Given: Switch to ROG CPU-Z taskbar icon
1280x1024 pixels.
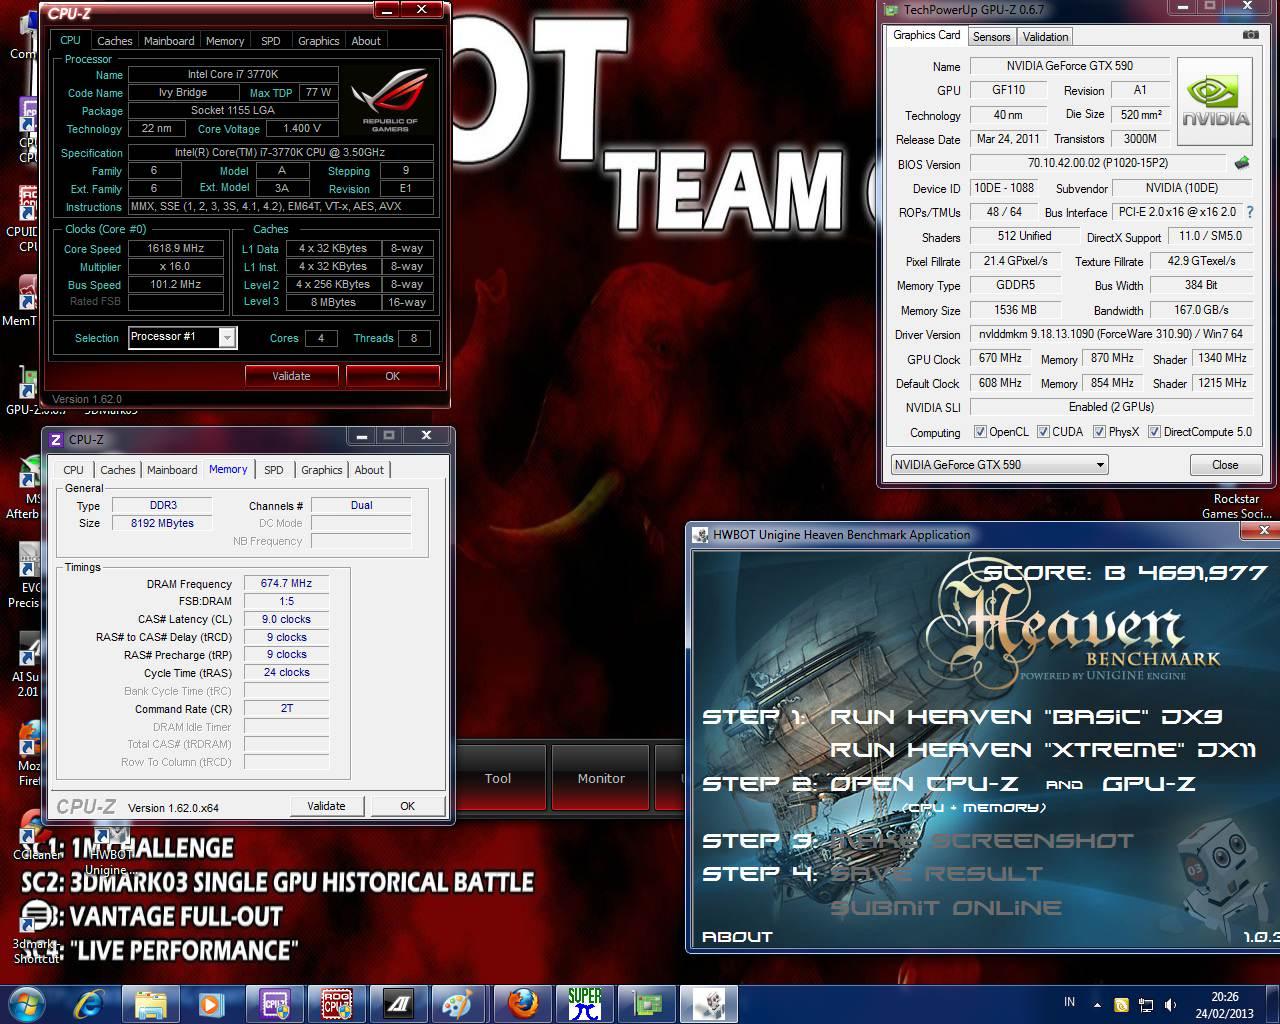Looking at the screenshot, I should [336, 1003].
